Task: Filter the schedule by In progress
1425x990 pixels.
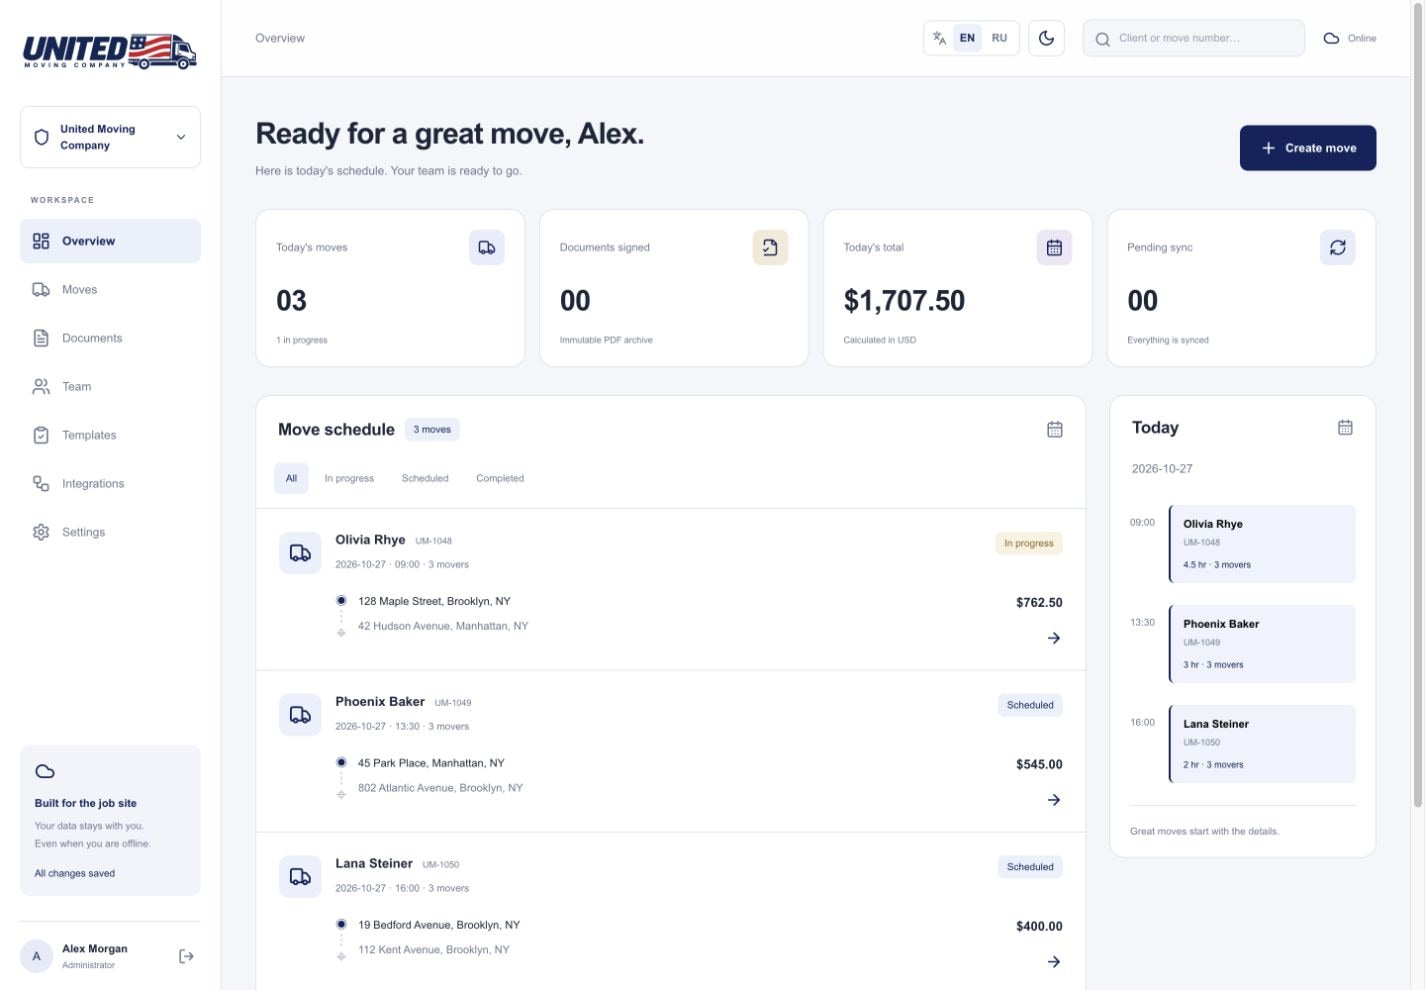Action: coord(349,478)
